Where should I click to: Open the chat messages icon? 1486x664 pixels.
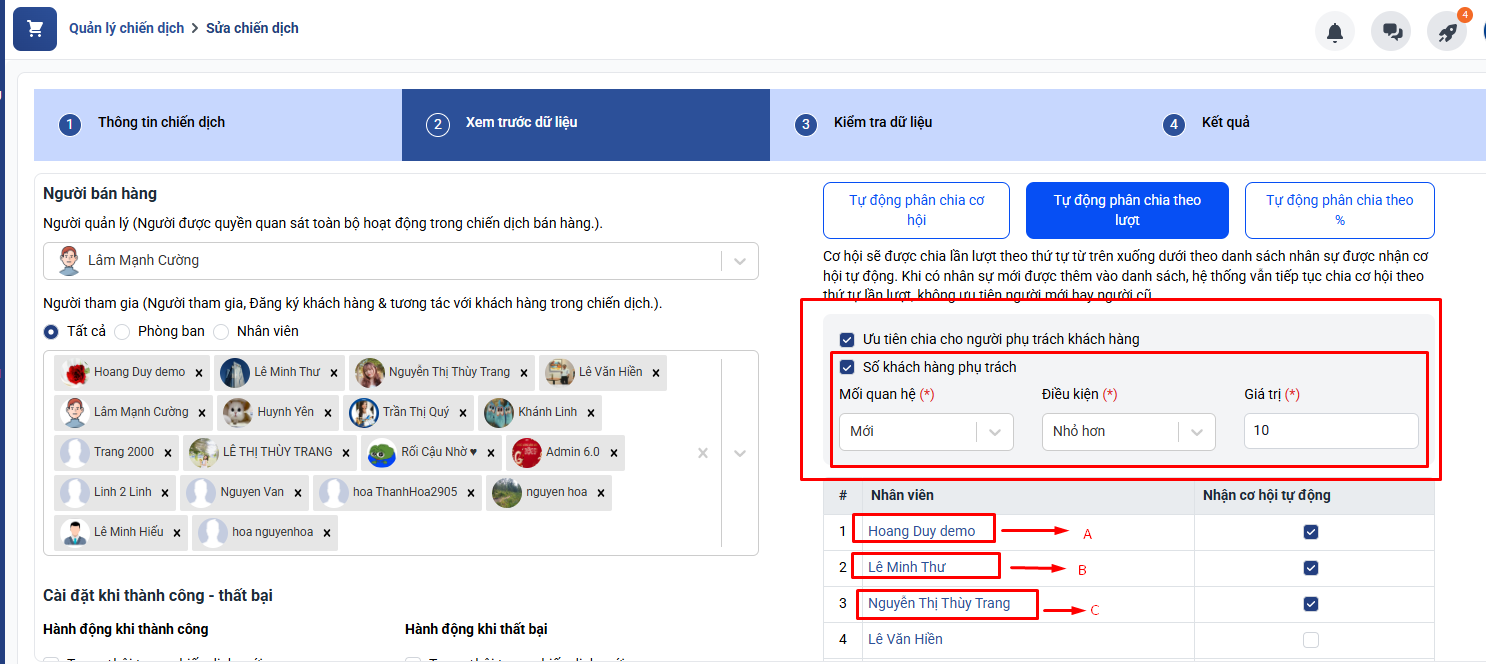[1391, 32]
